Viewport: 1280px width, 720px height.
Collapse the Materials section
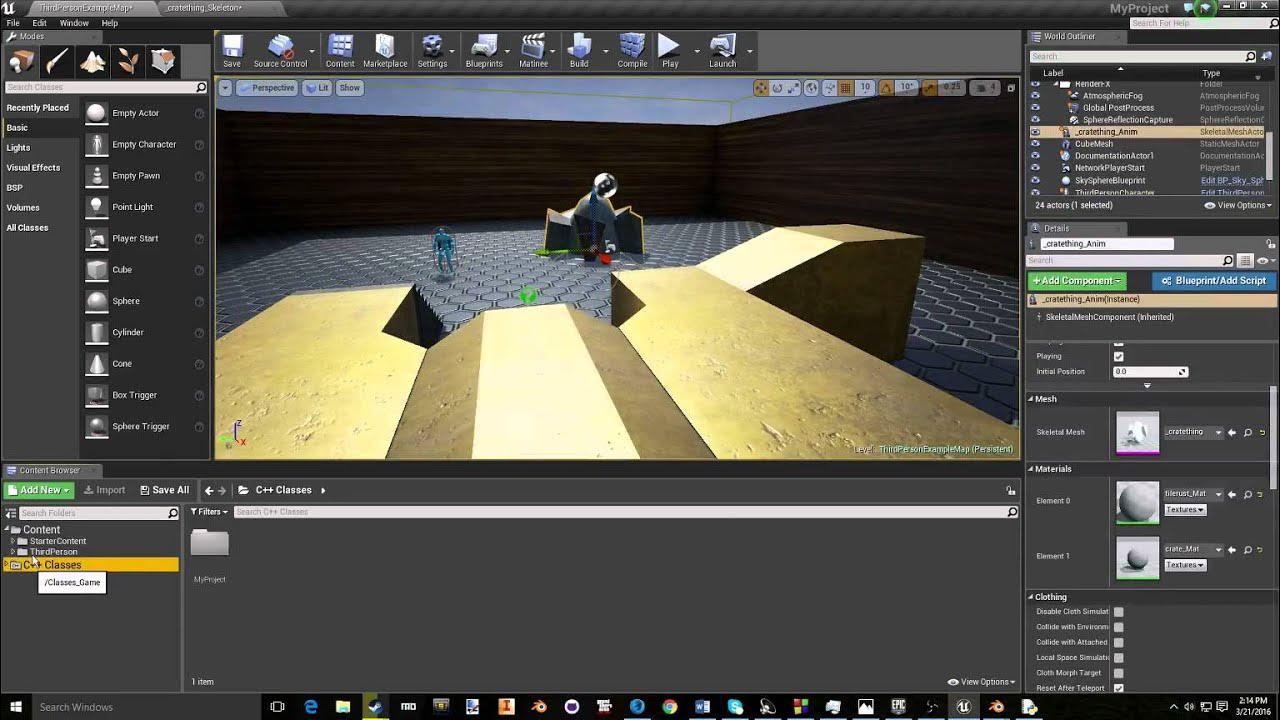pyautogui.click(x=1031, y=469)
